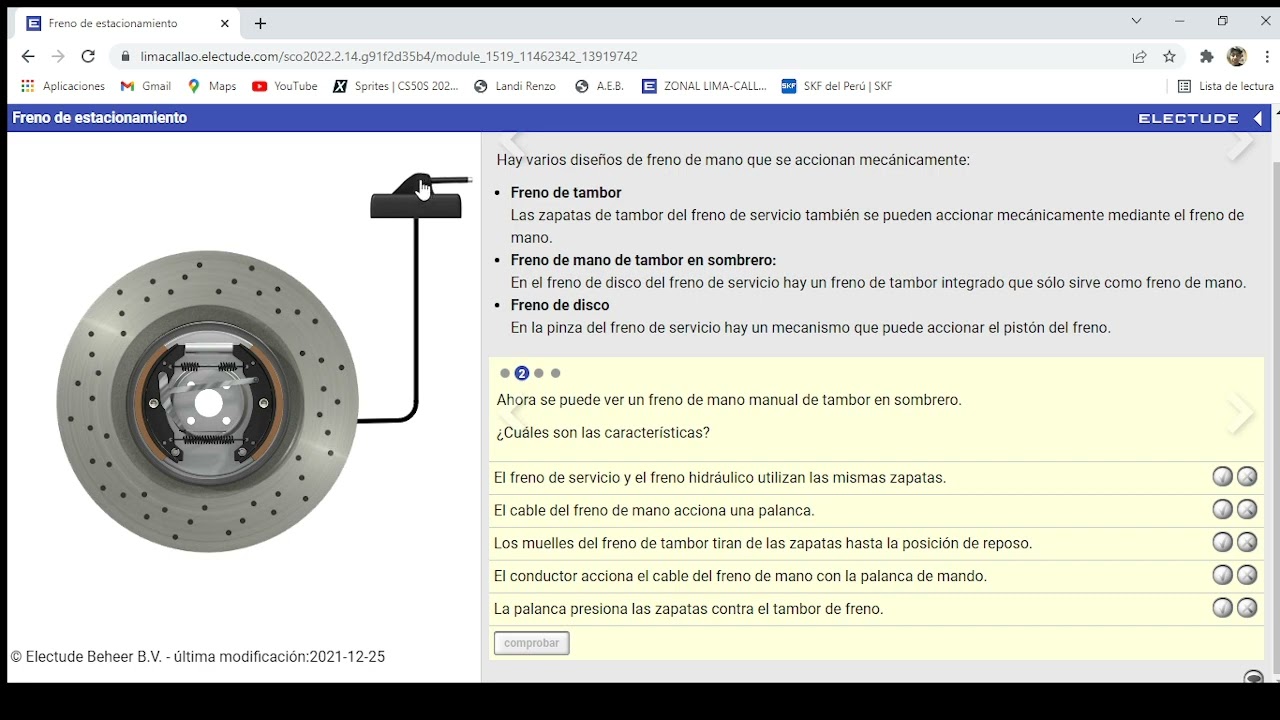Open Lista de lectura panel
The image size is (1280, 720).
pos(1226,86)
